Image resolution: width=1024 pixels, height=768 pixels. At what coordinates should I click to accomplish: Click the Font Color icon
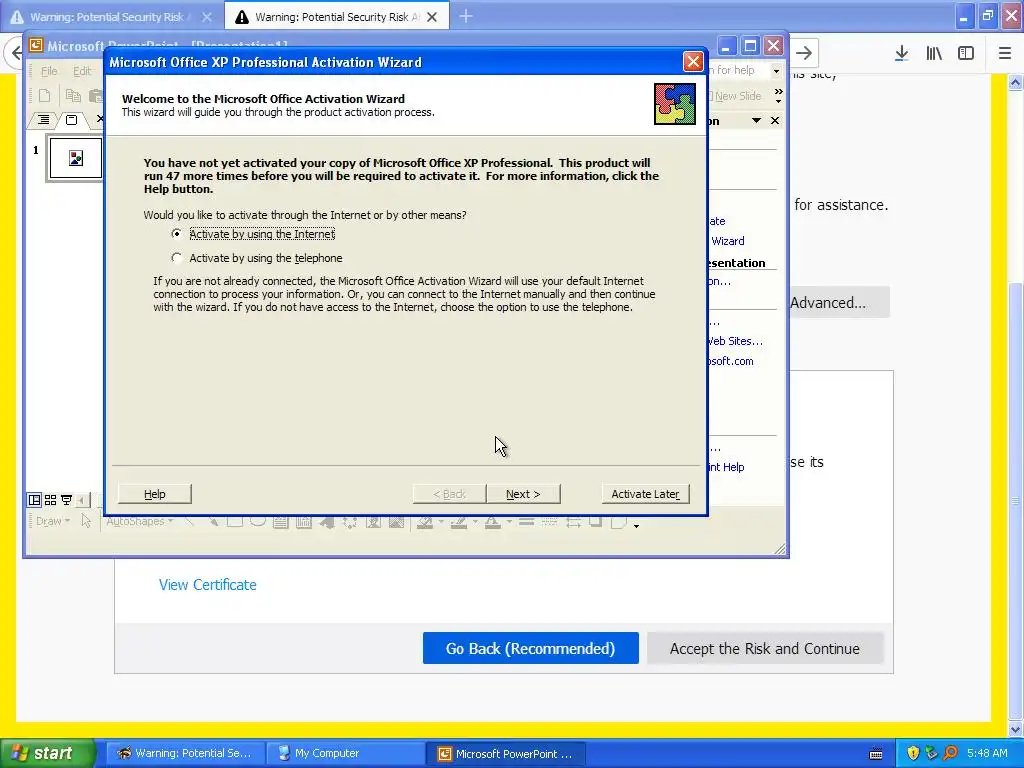[493, 521]
